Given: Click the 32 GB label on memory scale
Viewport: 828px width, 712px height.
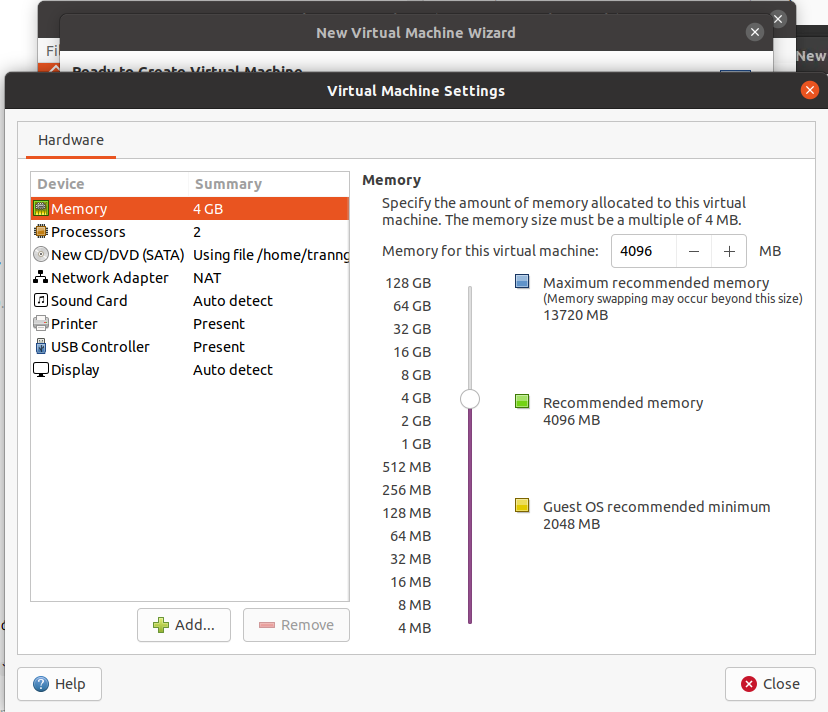Looking at the screenshot, I should 412,329.
